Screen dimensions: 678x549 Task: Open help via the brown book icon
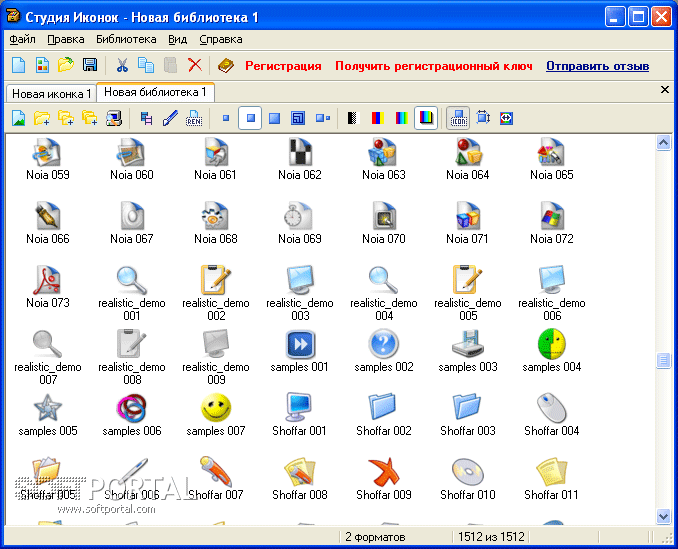tap(226, 66)
